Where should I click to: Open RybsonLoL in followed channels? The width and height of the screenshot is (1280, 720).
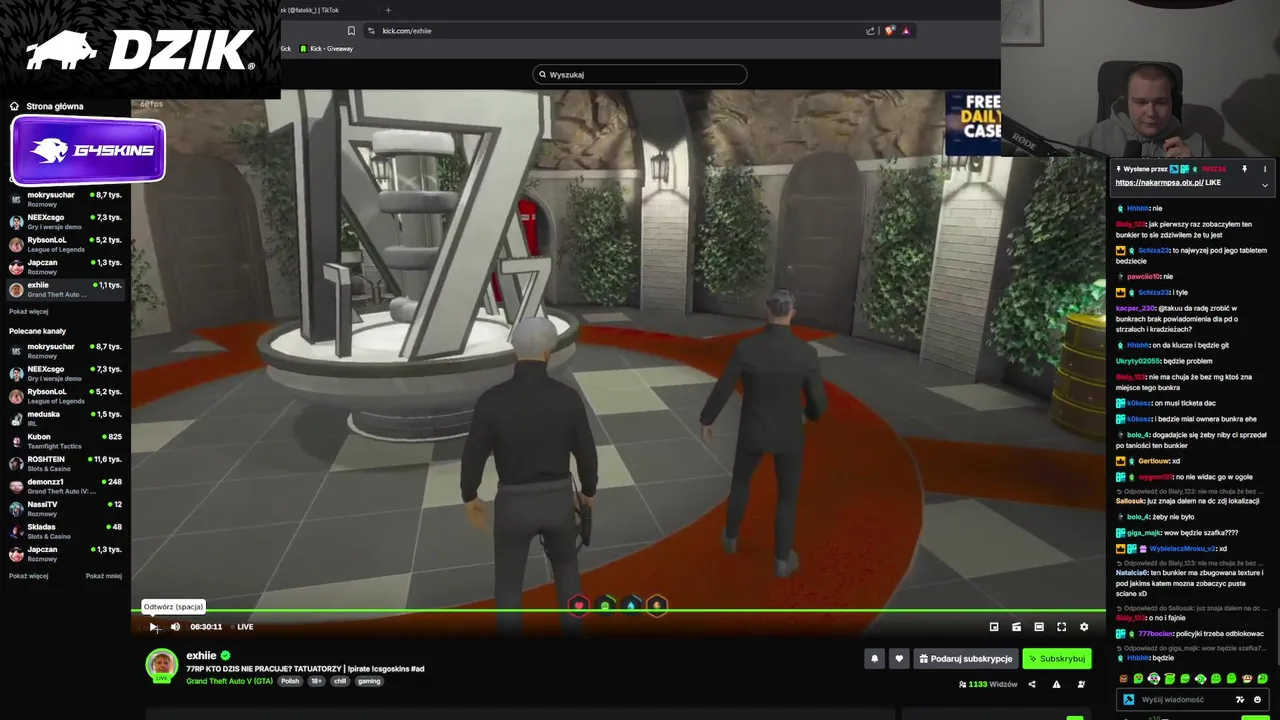point(65,244)
